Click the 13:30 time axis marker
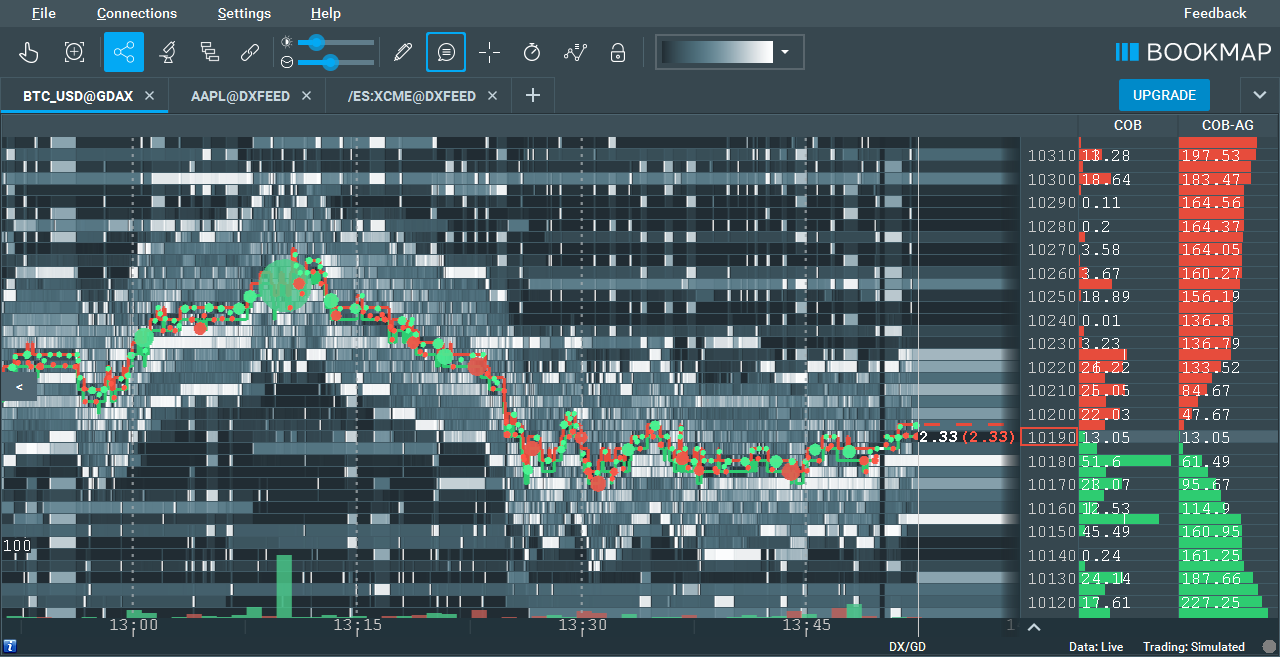The image size is (1280, 657). point(582,625)
